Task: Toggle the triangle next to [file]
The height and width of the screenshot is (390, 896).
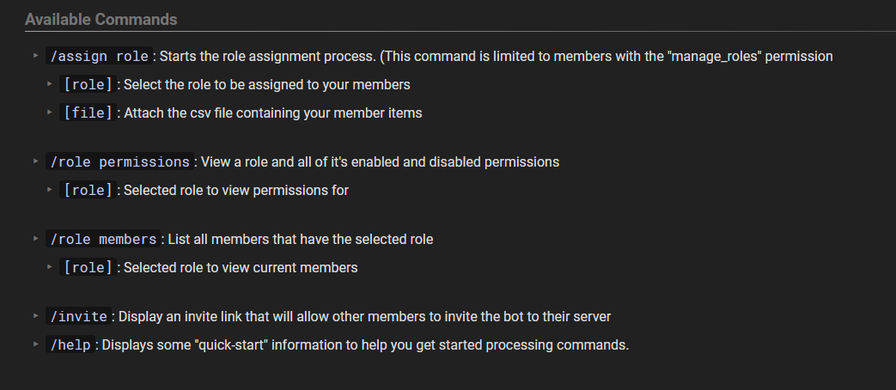Action: [50, 112]
